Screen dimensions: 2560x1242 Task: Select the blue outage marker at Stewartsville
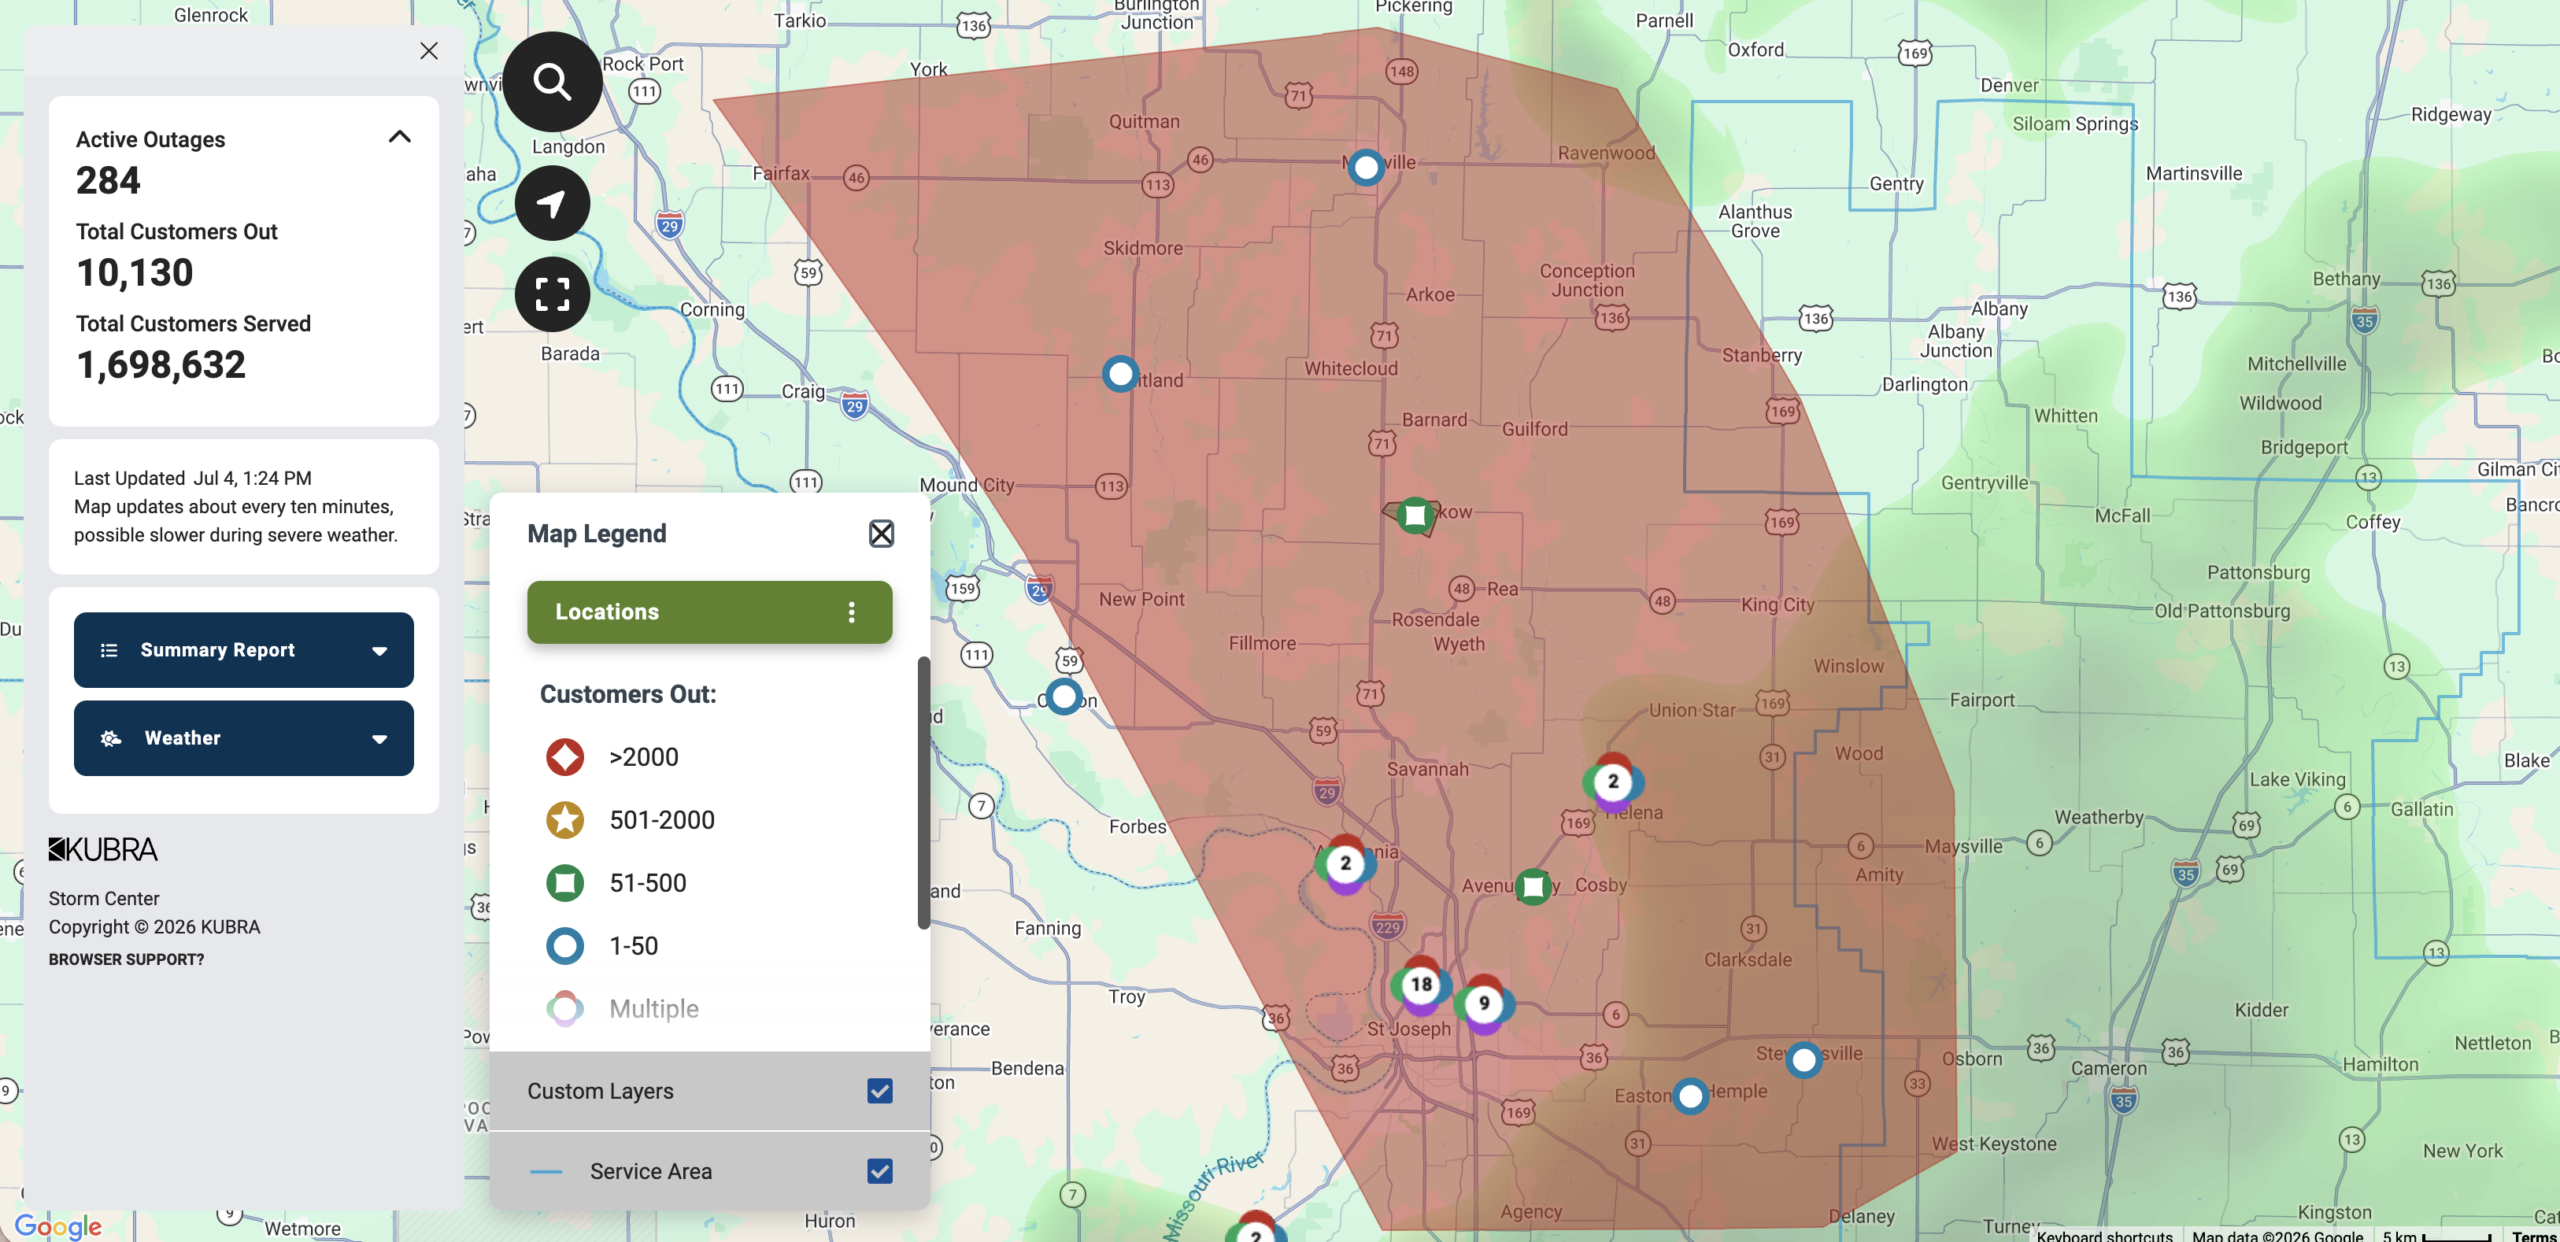[1804, 1059]
